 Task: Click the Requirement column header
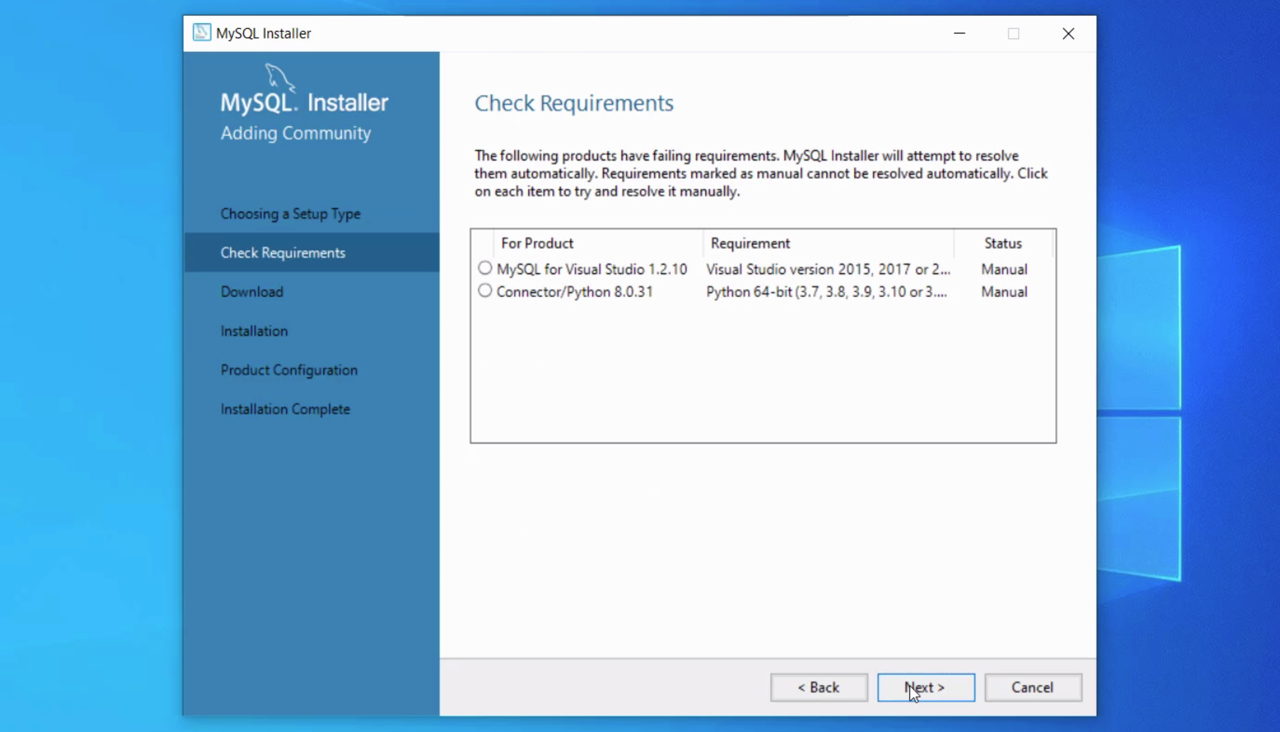click(x=750, y=243)
